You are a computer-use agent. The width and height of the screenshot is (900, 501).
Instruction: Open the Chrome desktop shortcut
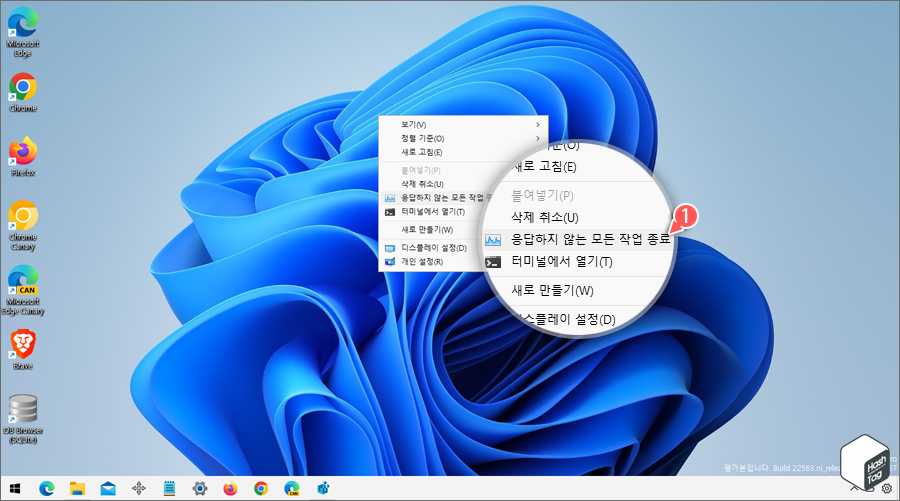pyautogui.click(x=23, y=92)
